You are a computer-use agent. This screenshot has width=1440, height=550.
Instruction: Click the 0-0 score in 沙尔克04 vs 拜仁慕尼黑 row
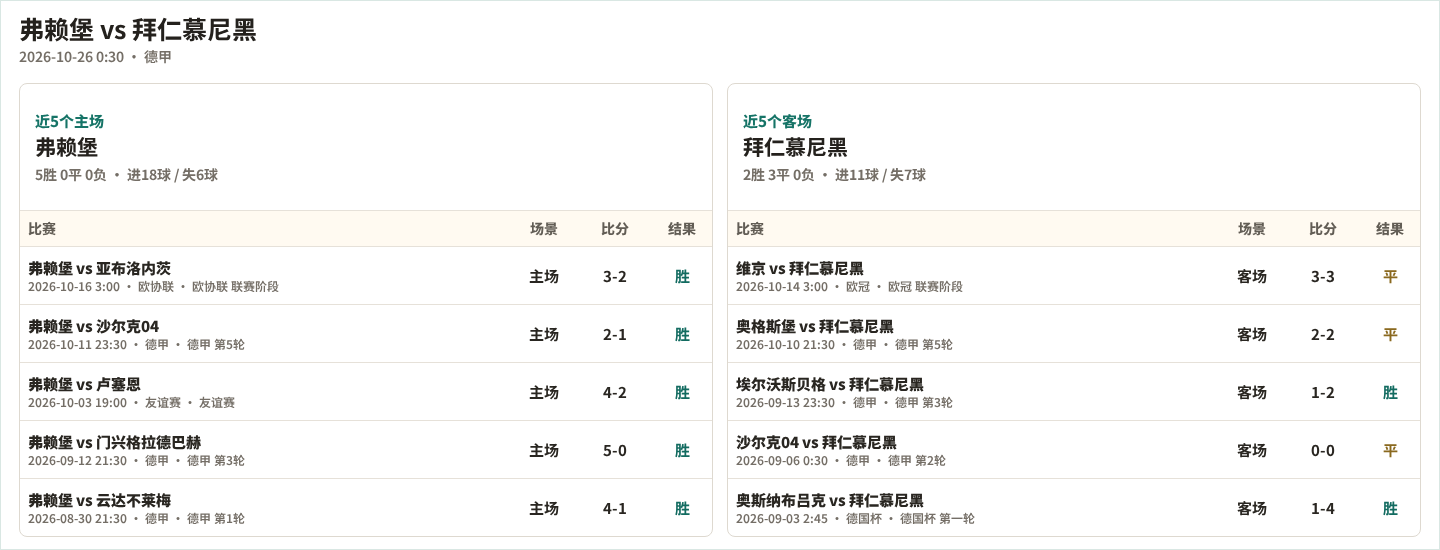(x=1323, y=450)
